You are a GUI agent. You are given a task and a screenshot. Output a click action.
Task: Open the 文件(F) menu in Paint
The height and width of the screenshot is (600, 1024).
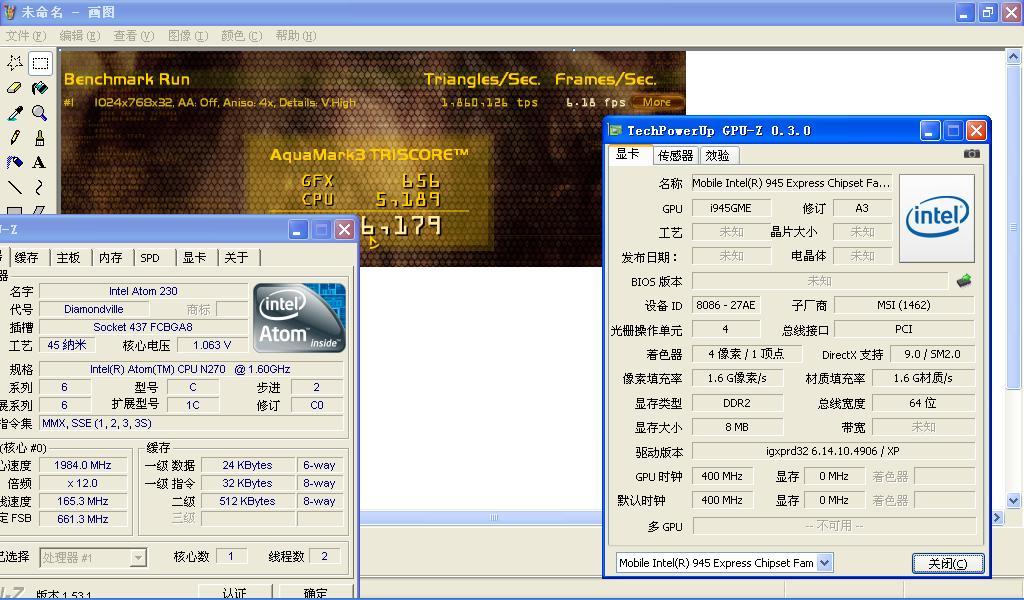pyautogui.click(x=26, y=36)
